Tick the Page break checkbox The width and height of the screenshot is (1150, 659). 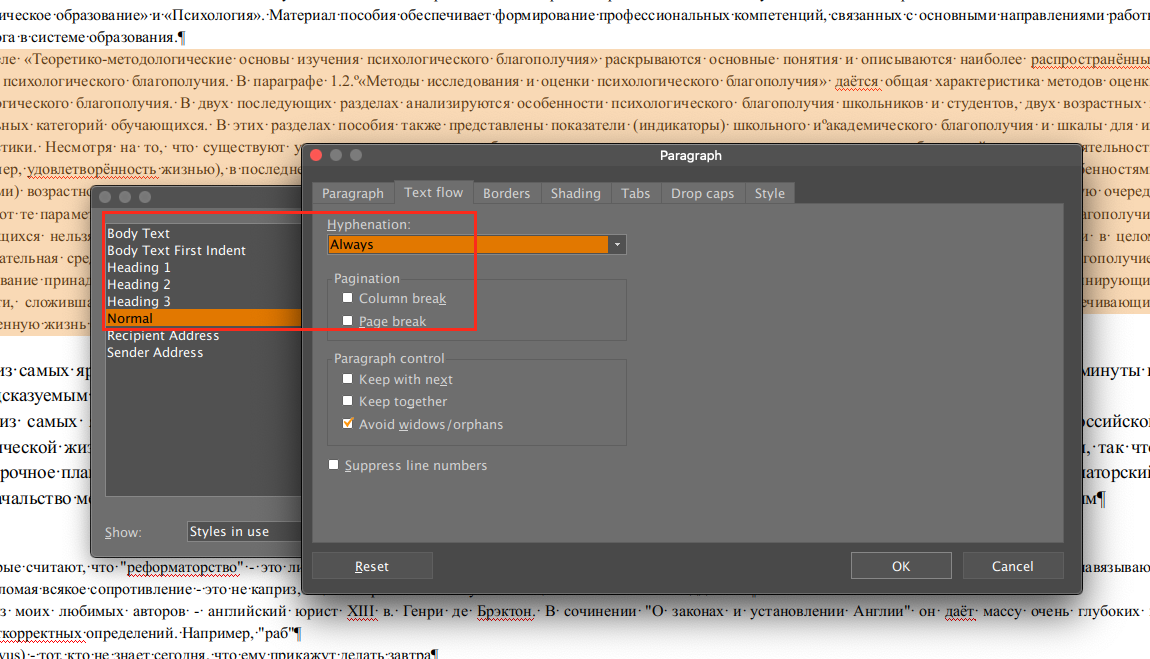click(348, 321)
